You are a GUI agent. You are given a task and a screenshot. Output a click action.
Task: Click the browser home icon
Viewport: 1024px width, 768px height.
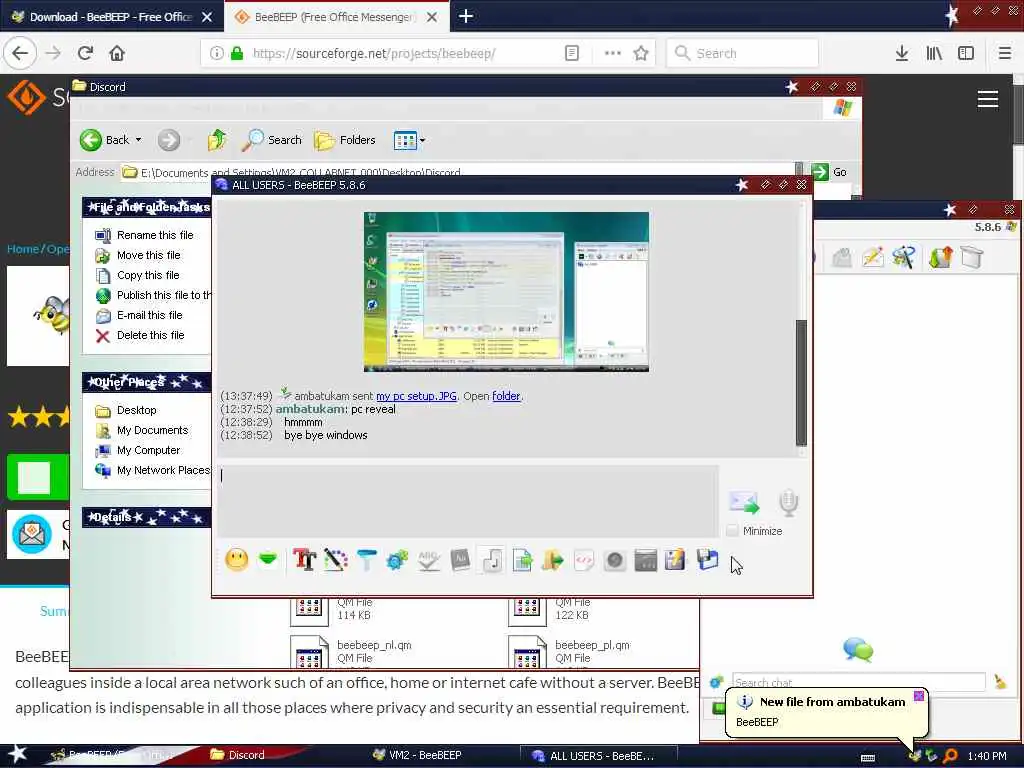pyautogui.click(x=117, y=53)
